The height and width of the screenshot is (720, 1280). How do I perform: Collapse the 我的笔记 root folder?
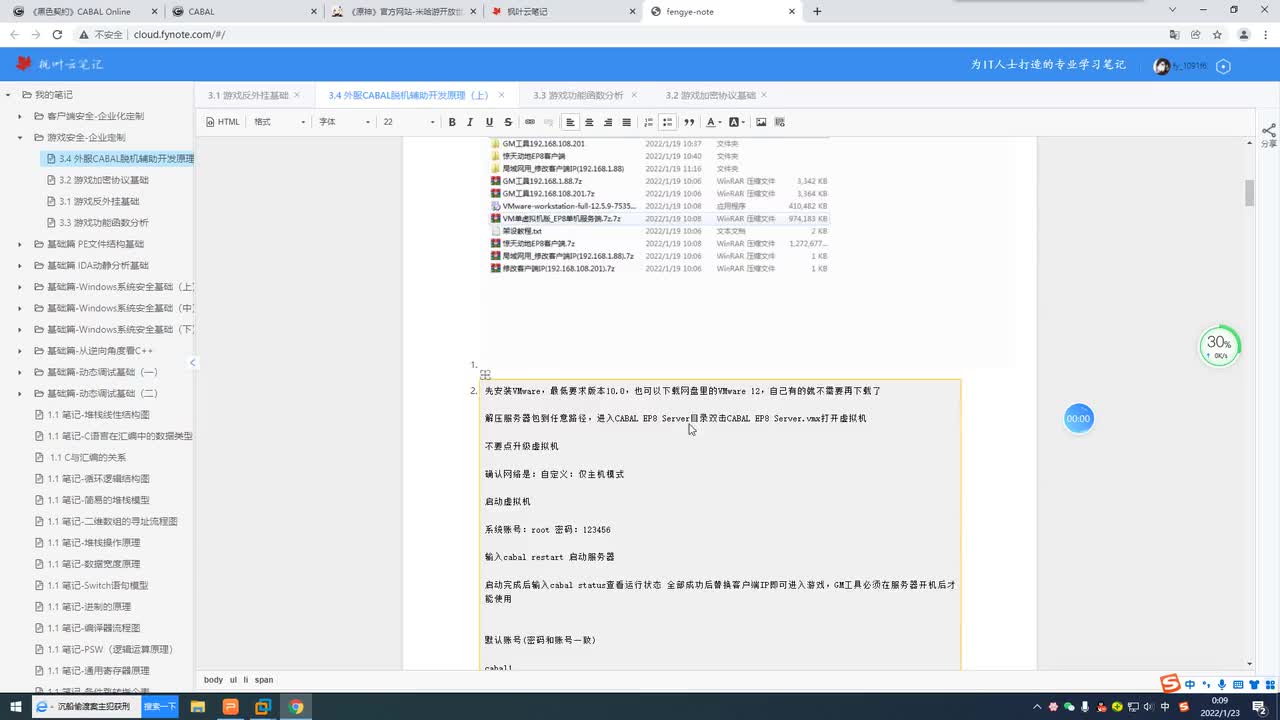coord(9,95)
